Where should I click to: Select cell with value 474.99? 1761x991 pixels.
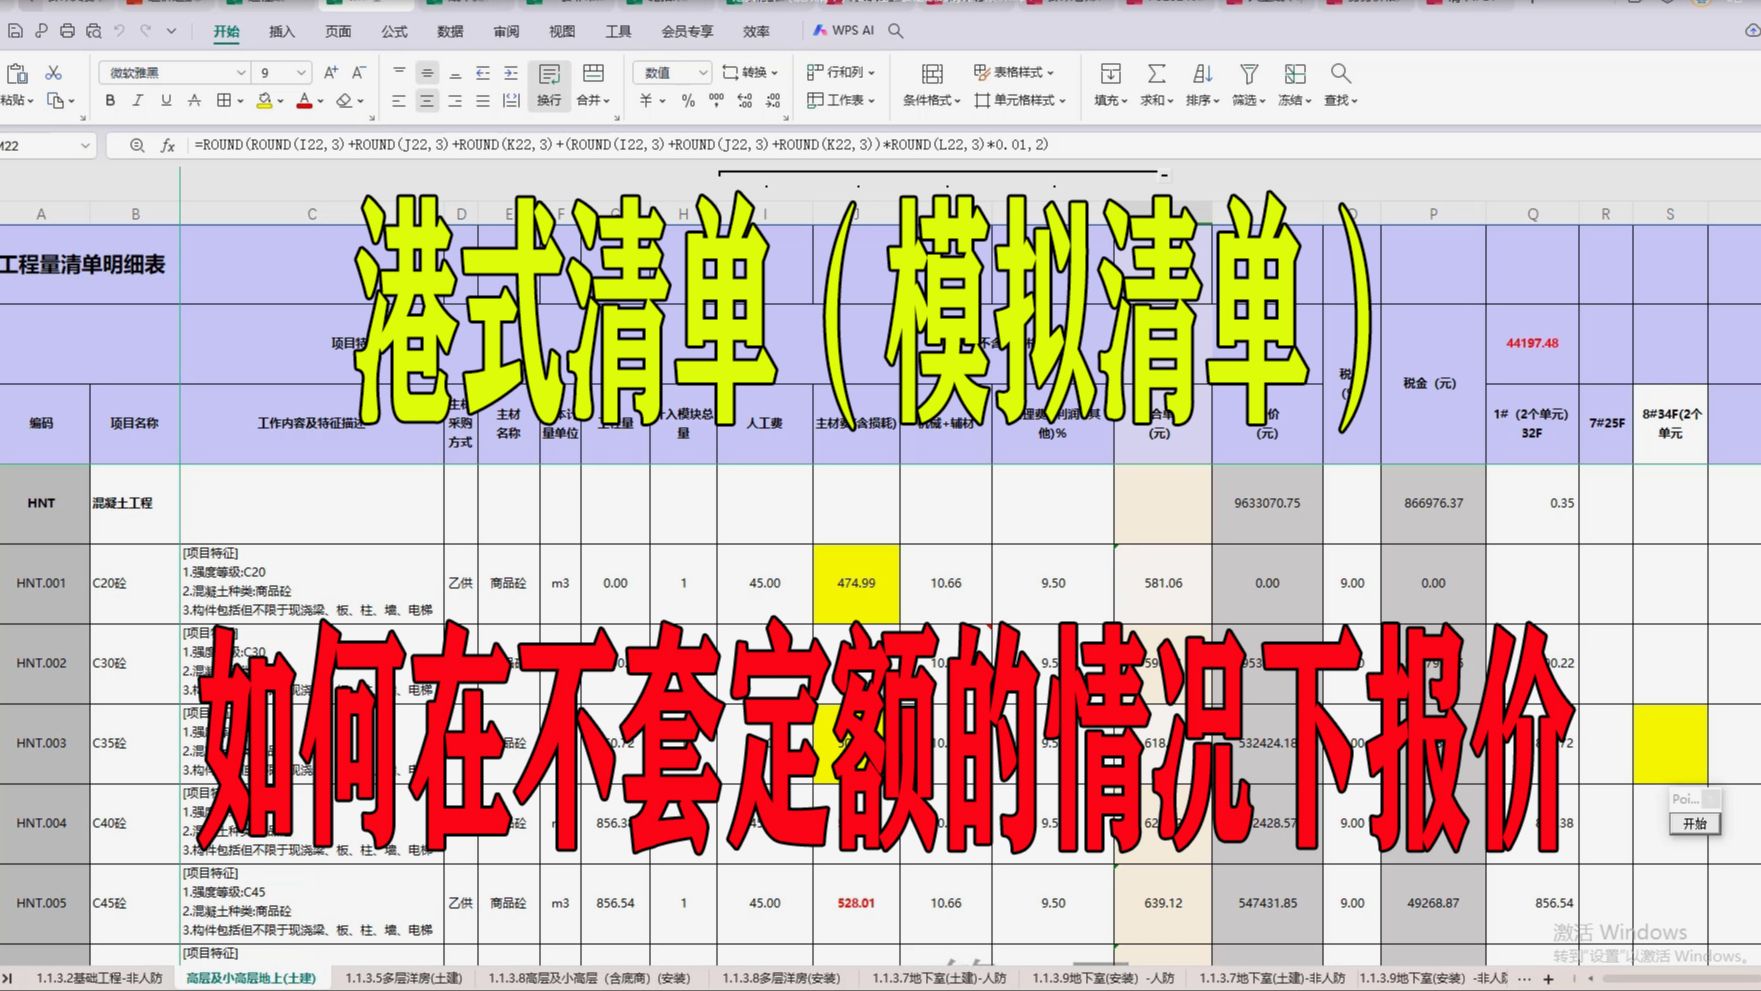pos(856,583)
